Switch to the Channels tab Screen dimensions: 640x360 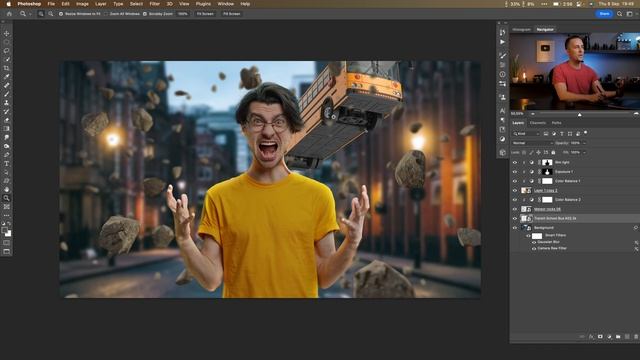coord(538,123)
